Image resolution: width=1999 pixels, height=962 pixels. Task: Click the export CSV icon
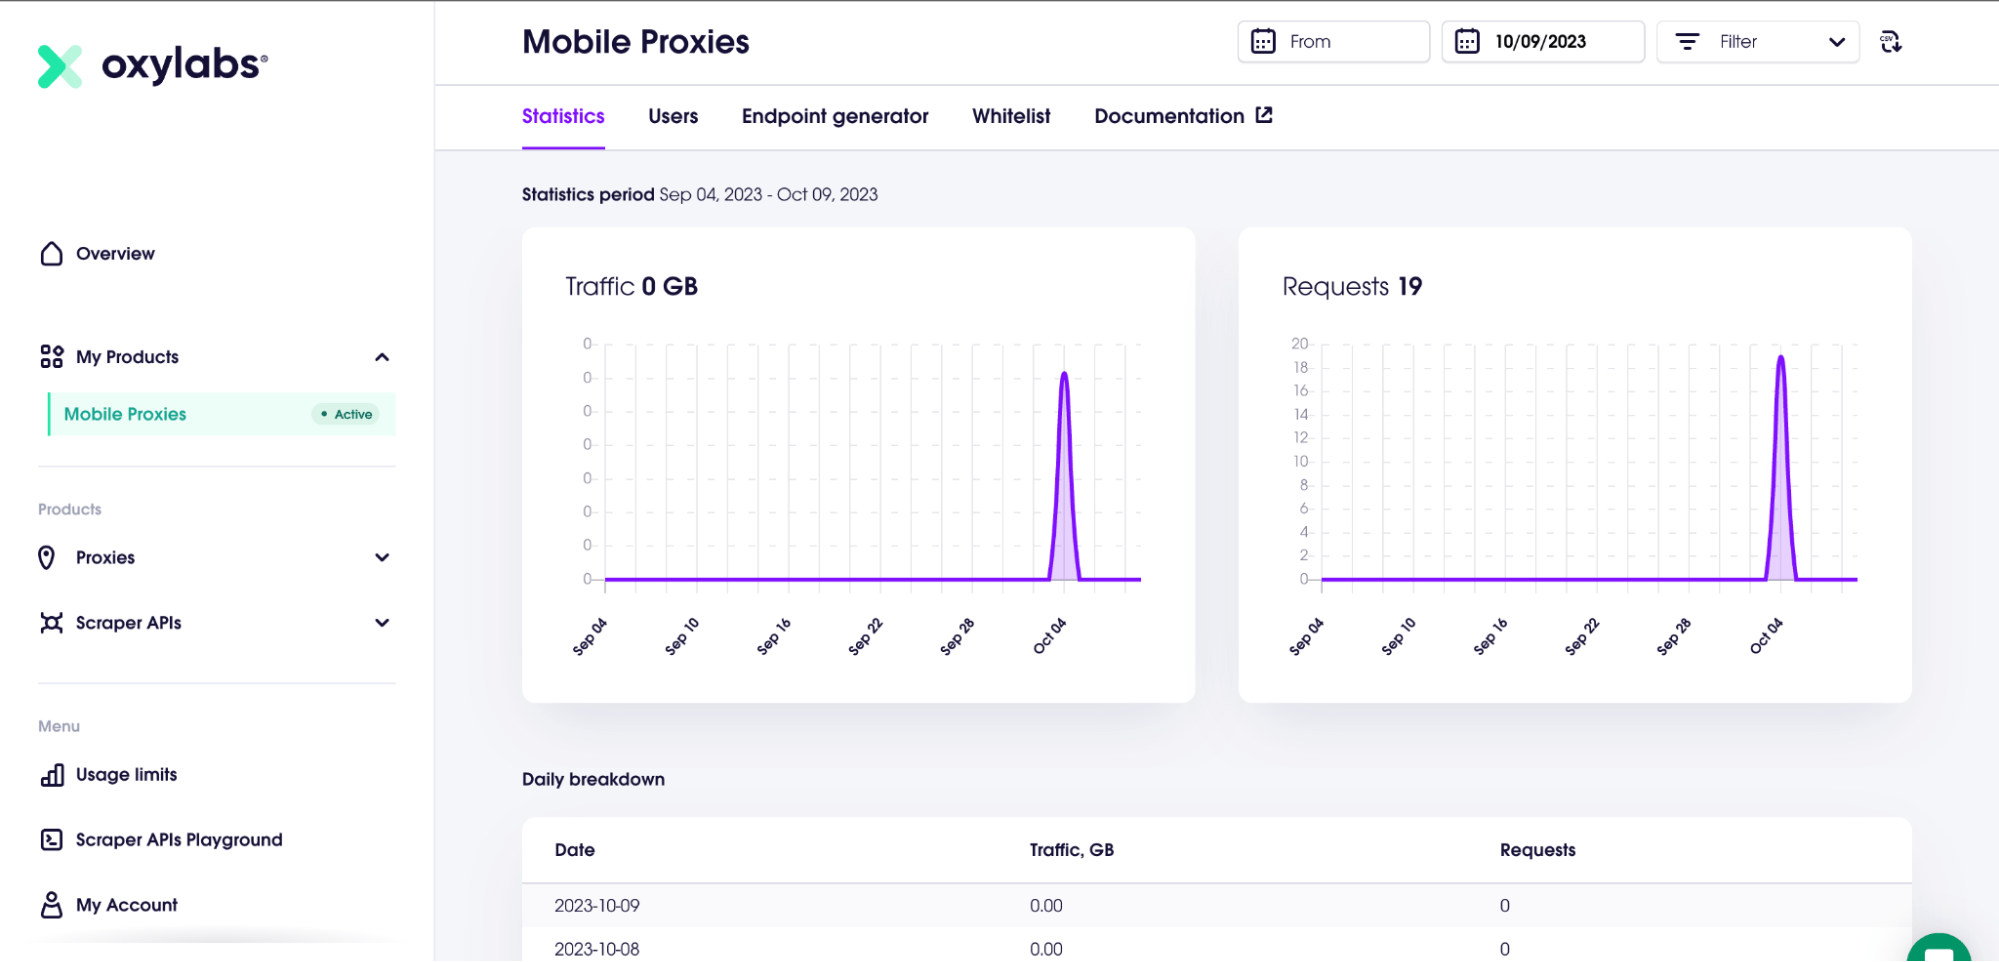tap(1890, 42)
